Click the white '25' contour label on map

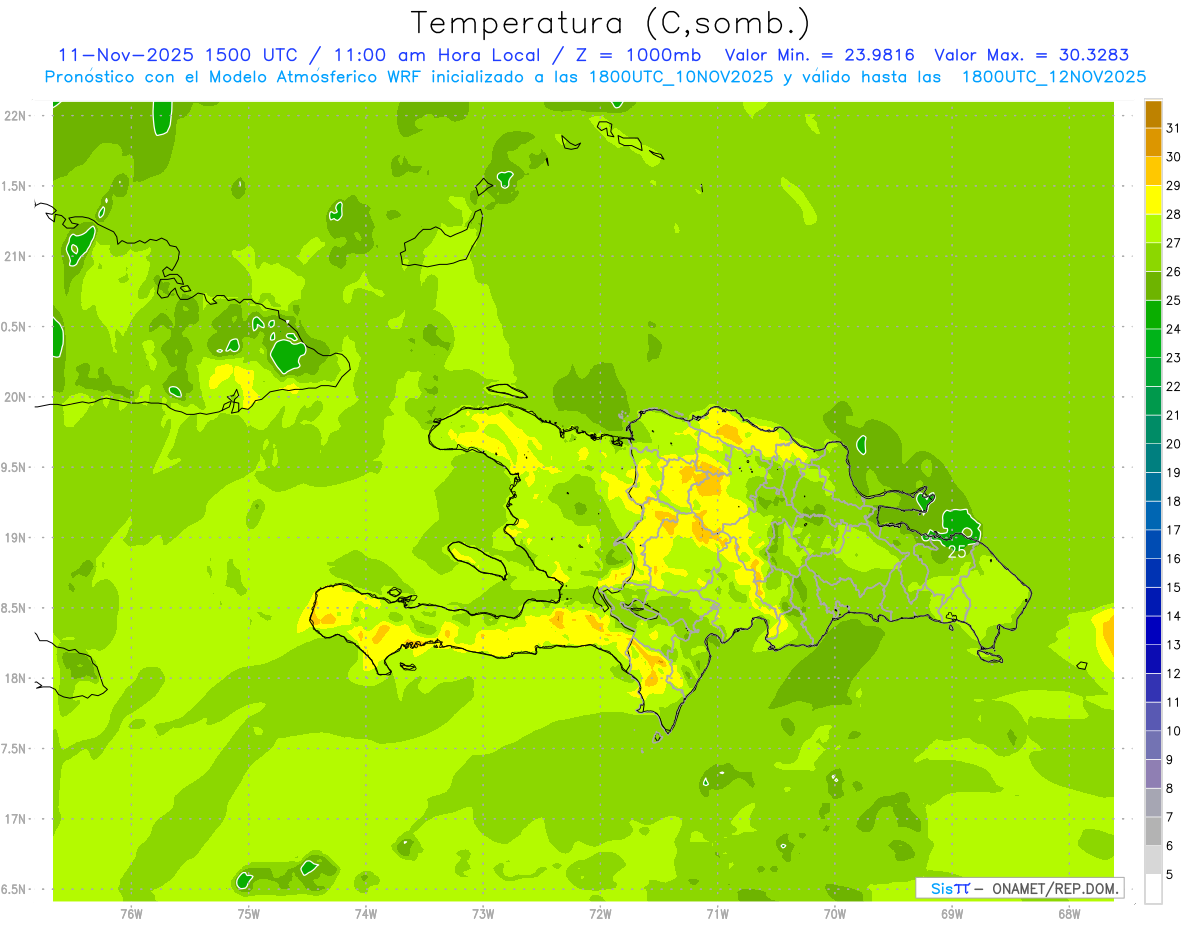[x=957, y=551]
